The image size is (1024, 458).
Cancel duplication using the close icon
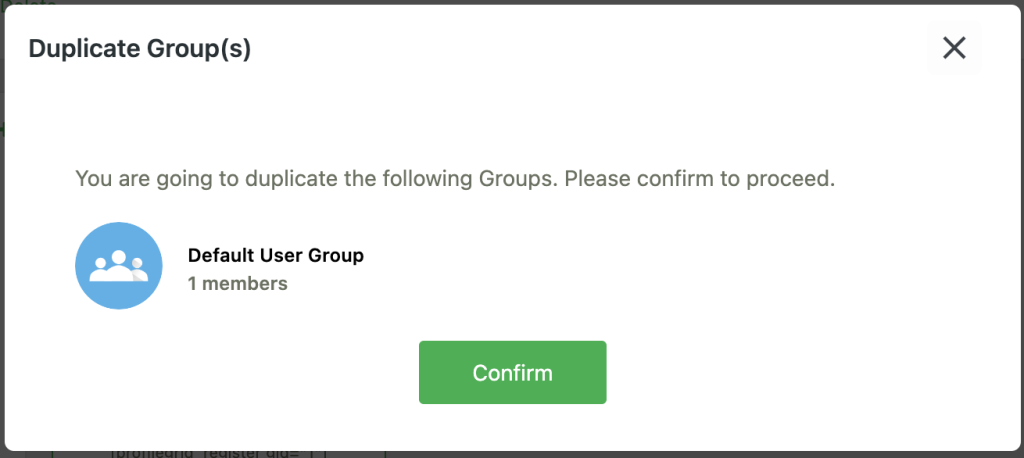(954, 48)
